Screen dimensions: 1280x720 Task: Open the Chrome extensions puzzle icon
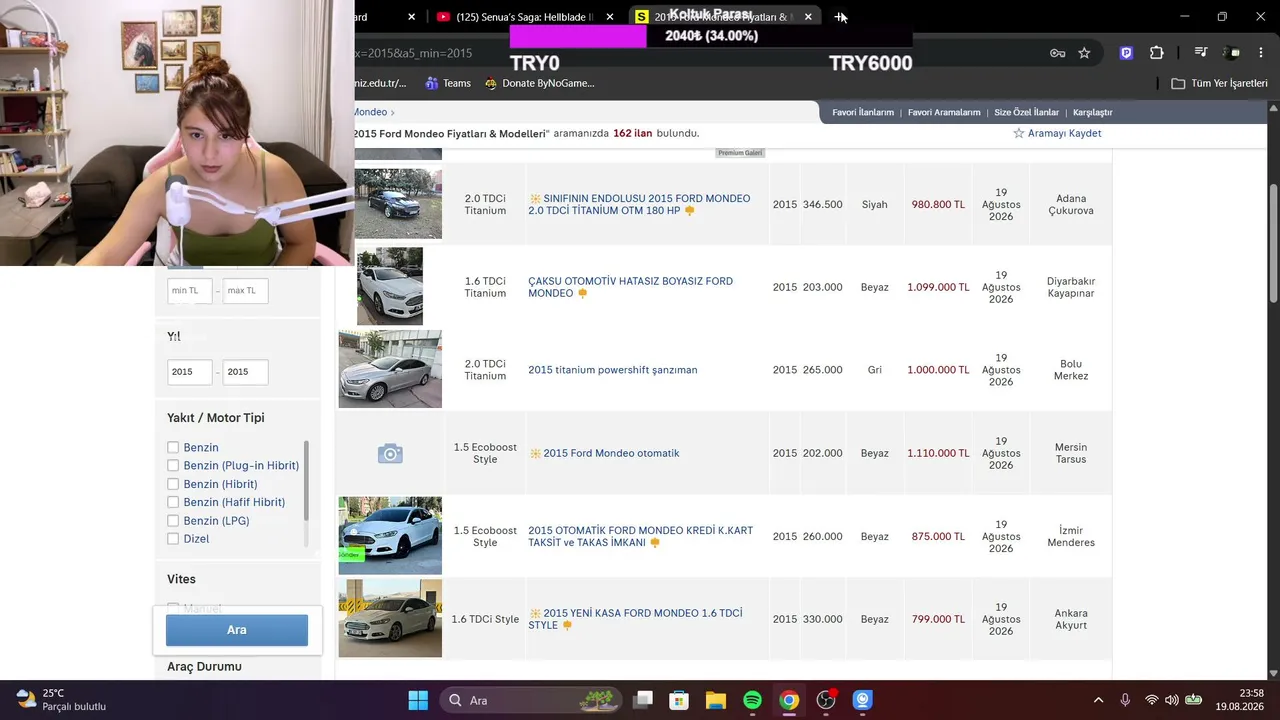click(x=1157, y=53)
